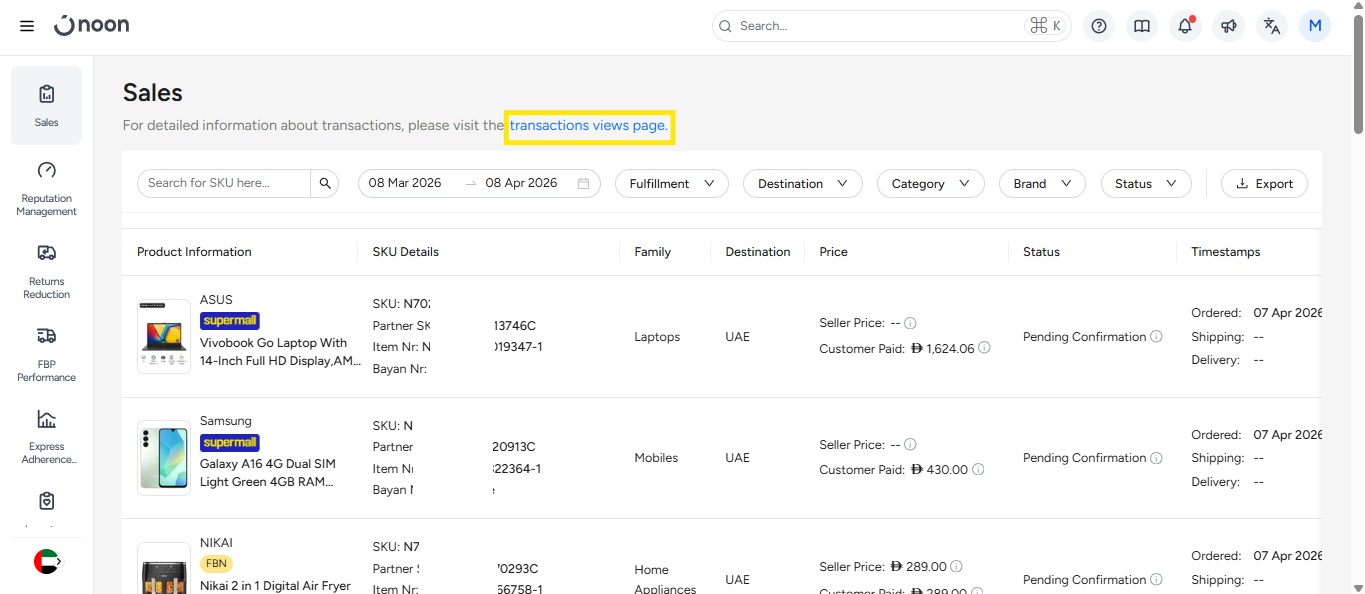Click the Export button

point(1264,184)
